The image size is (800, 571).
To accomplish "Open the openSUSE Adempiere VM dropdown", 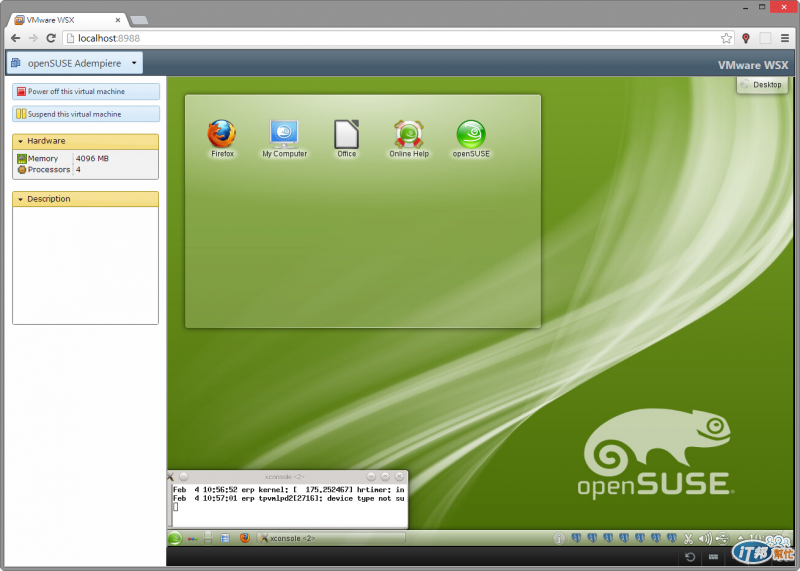I will pos(74,63).
